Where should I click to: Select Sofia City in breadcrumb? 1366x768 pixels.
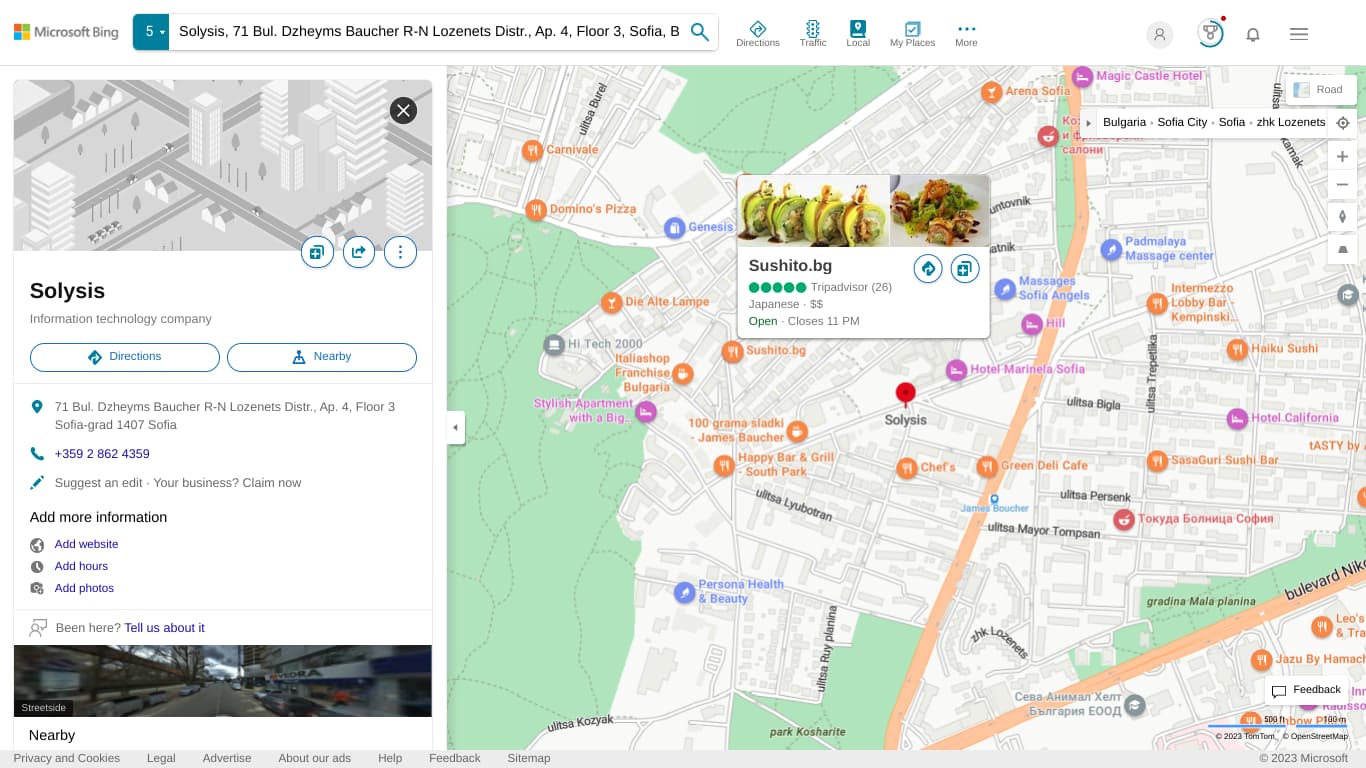[1182, 122]
